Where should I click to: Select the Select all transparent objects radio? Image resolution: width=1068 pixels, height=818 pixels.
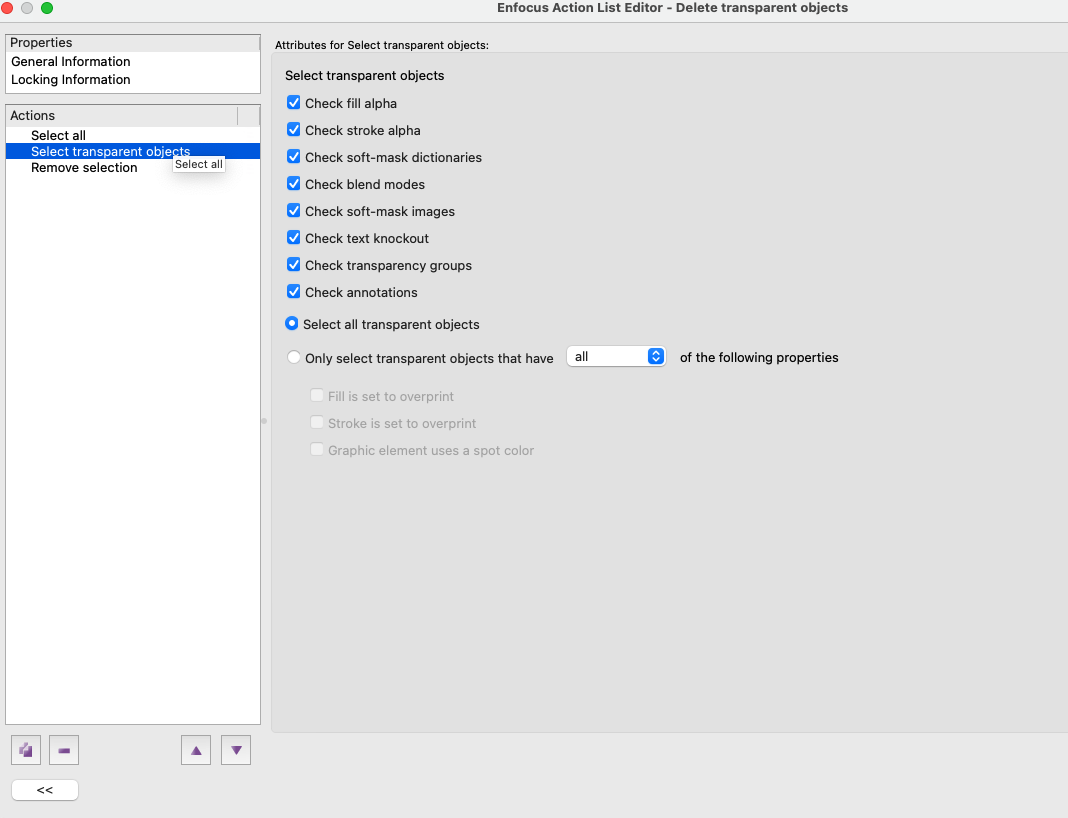(292, 324)
